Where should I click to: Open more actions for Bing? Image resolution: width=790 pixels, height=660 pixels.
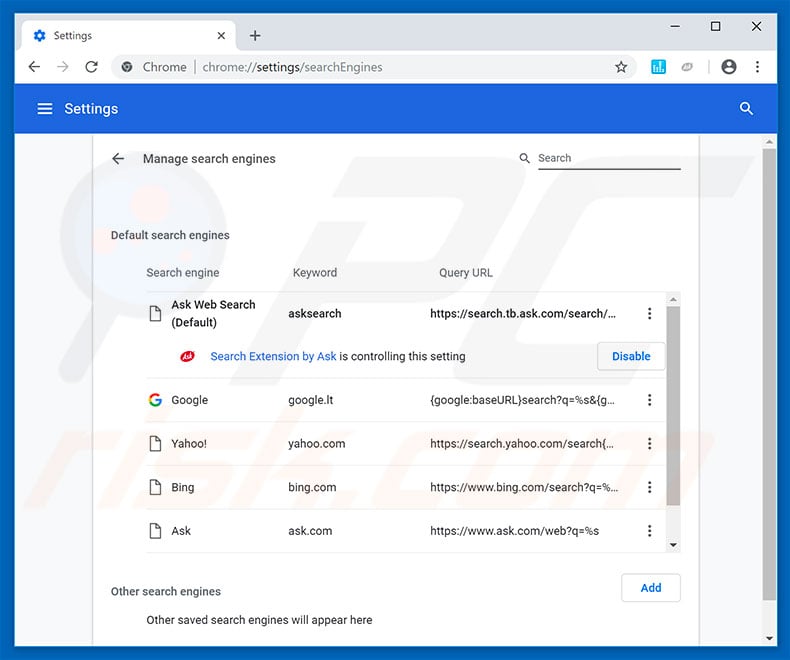tap(649, 487)
